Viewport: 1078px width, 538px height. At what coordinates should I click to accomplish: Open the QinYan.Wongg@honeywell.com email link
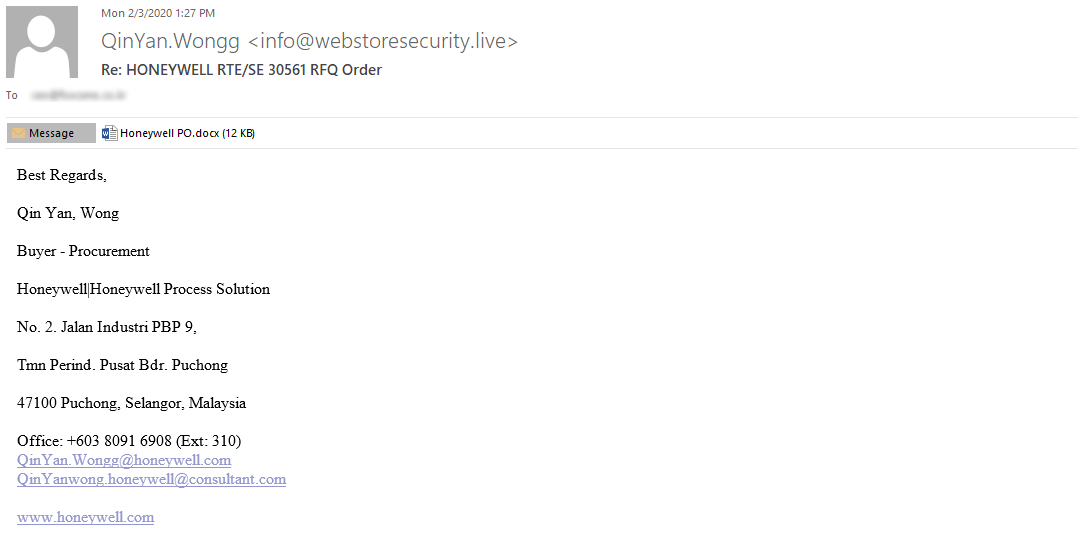click(x=124, y=460)
